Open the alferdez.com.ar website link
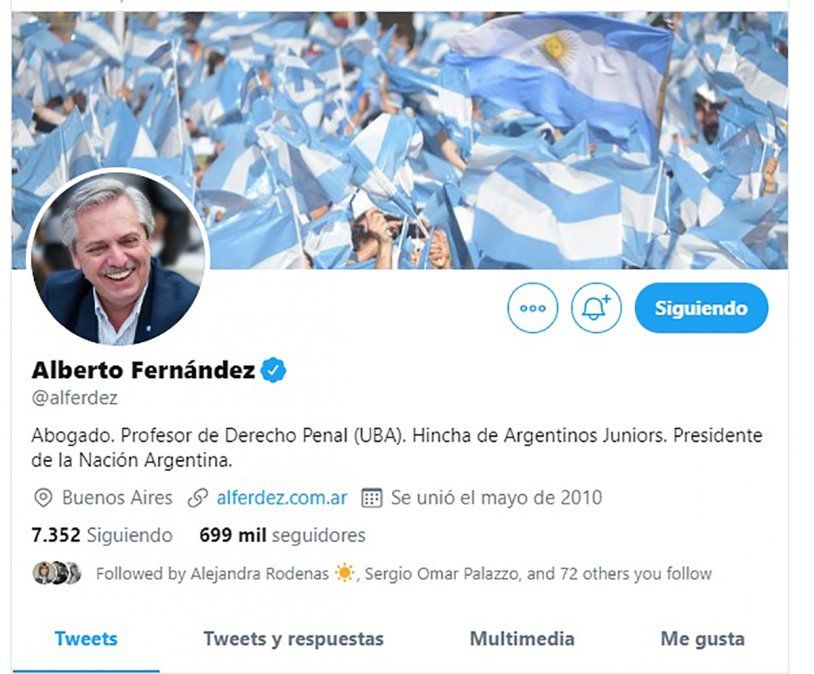The width and height of the screenshot is (814, 674). 282,497
